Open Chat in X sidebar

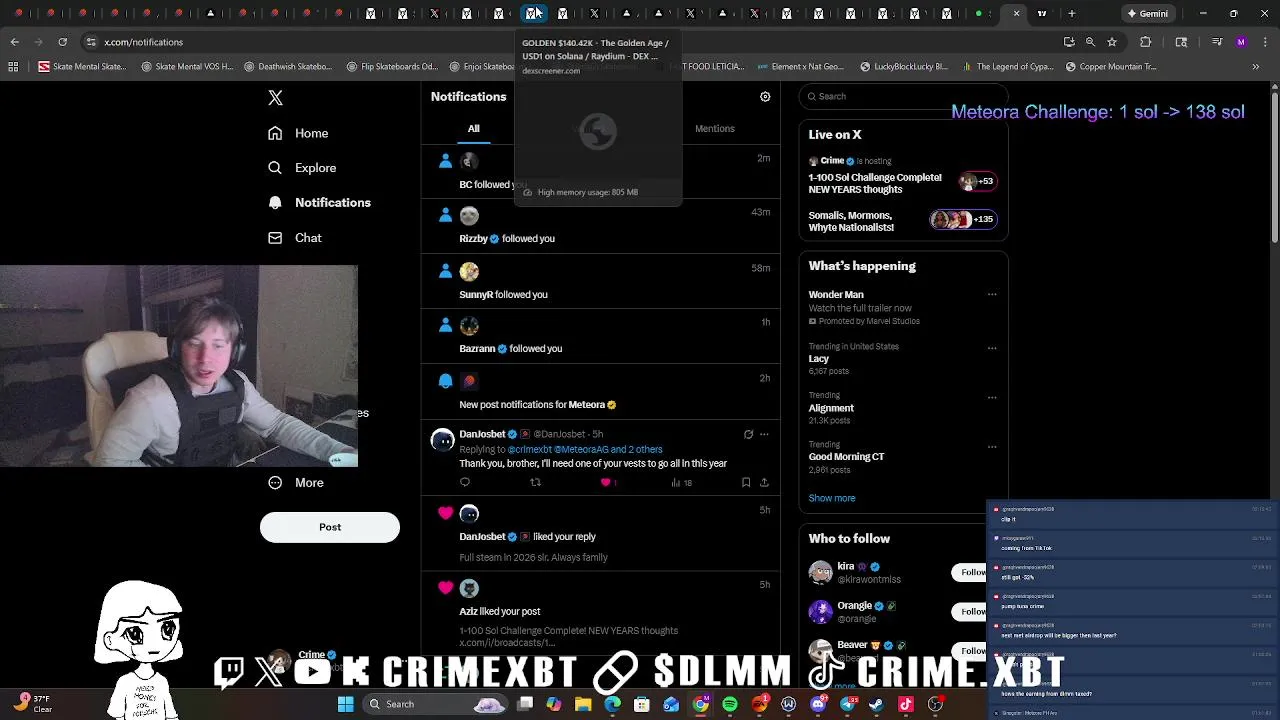click(x=295, y=238)
